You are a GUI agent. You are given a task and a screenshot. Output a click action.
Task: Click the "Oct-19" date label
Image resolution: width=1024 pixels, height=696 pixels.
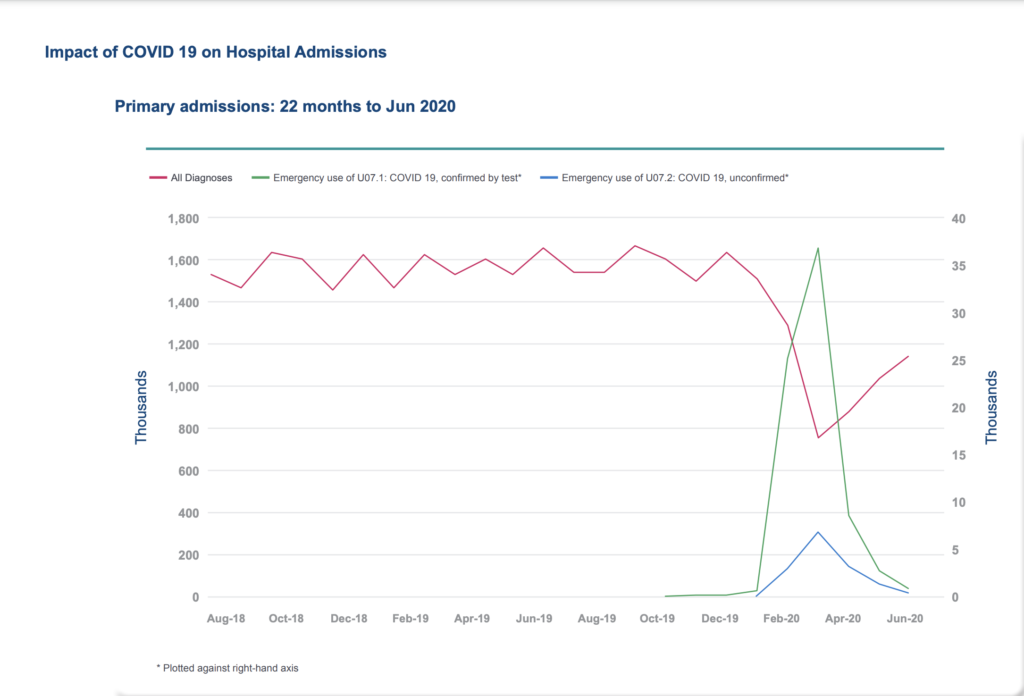point(657,618)
